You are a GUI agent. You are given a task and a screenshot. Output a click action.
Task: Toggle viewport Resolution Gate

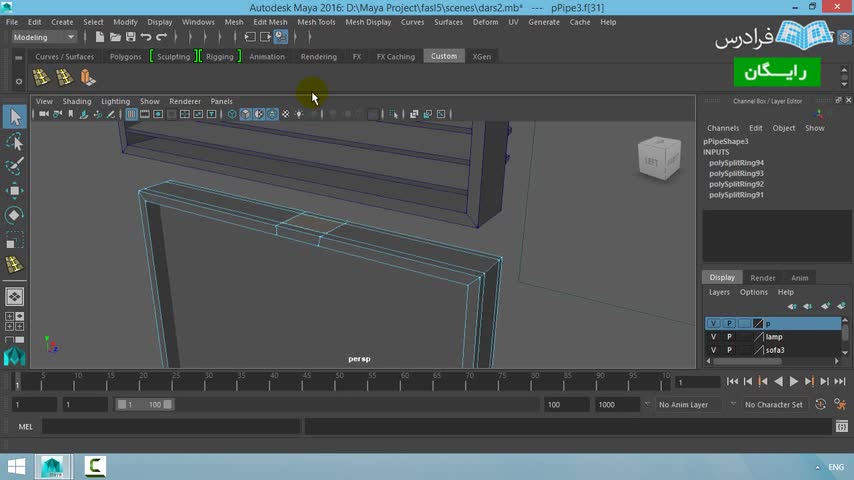pyautogui.click(x=158, y=114)
